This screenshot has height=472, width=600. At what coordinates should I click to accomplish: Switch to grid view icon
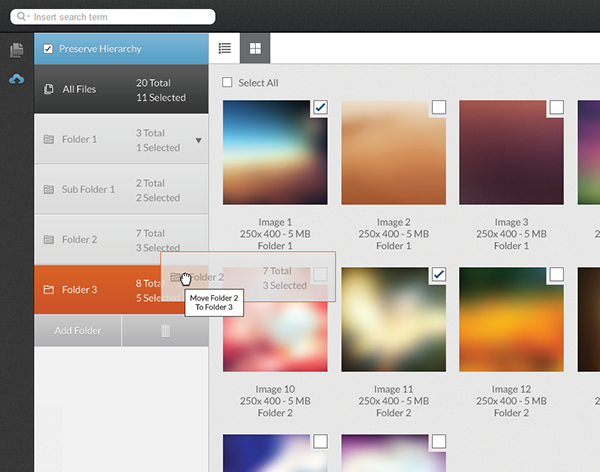255,48
